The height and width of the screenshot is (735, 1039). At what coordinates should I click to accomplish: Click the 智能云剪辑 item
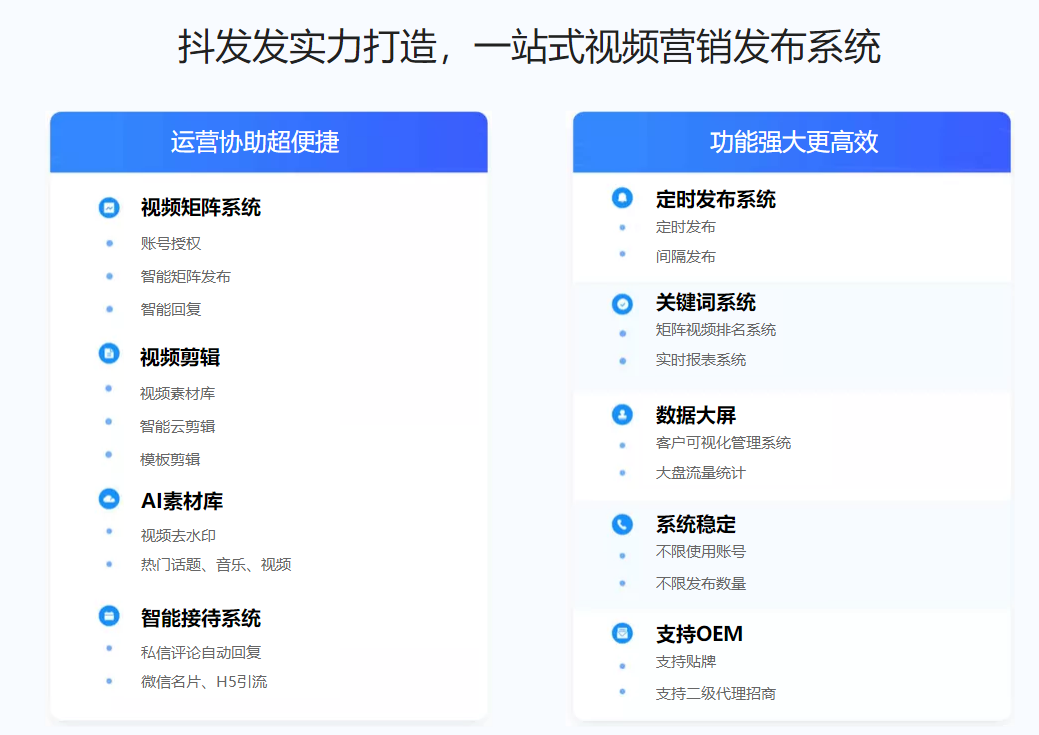coord(178,427)
